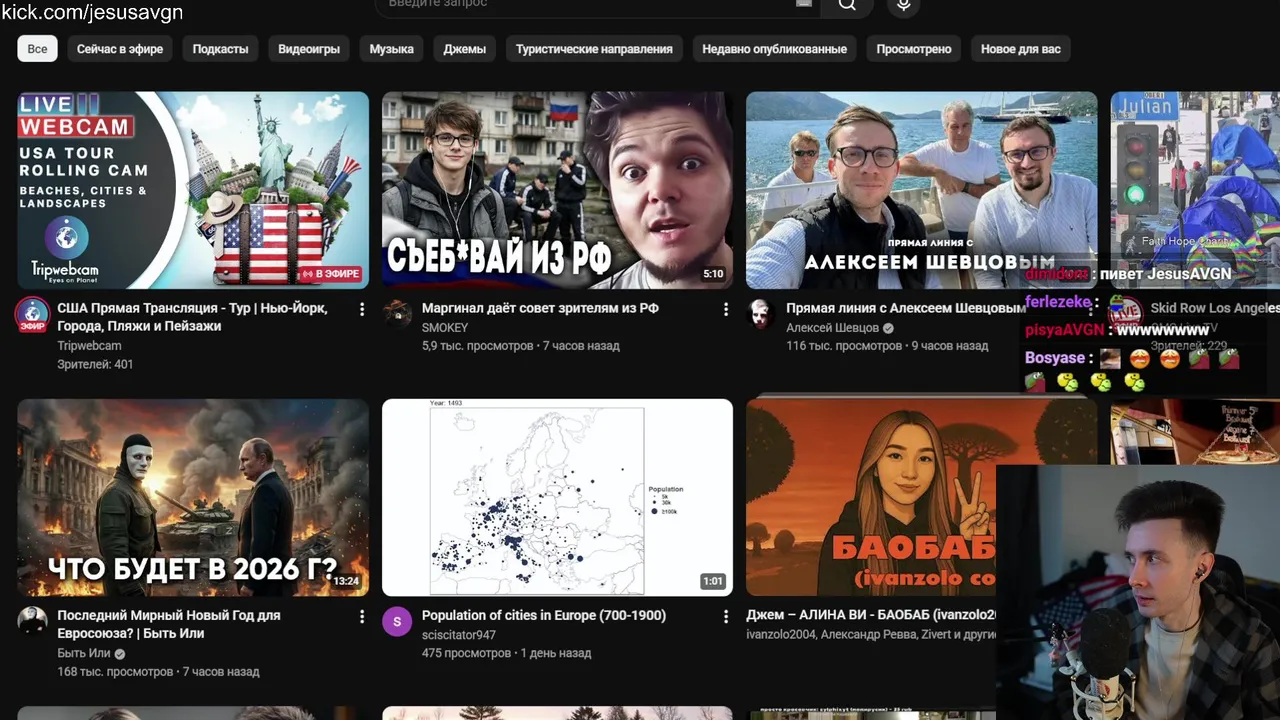Open Алексей Шевцов channel avatar

761,314
